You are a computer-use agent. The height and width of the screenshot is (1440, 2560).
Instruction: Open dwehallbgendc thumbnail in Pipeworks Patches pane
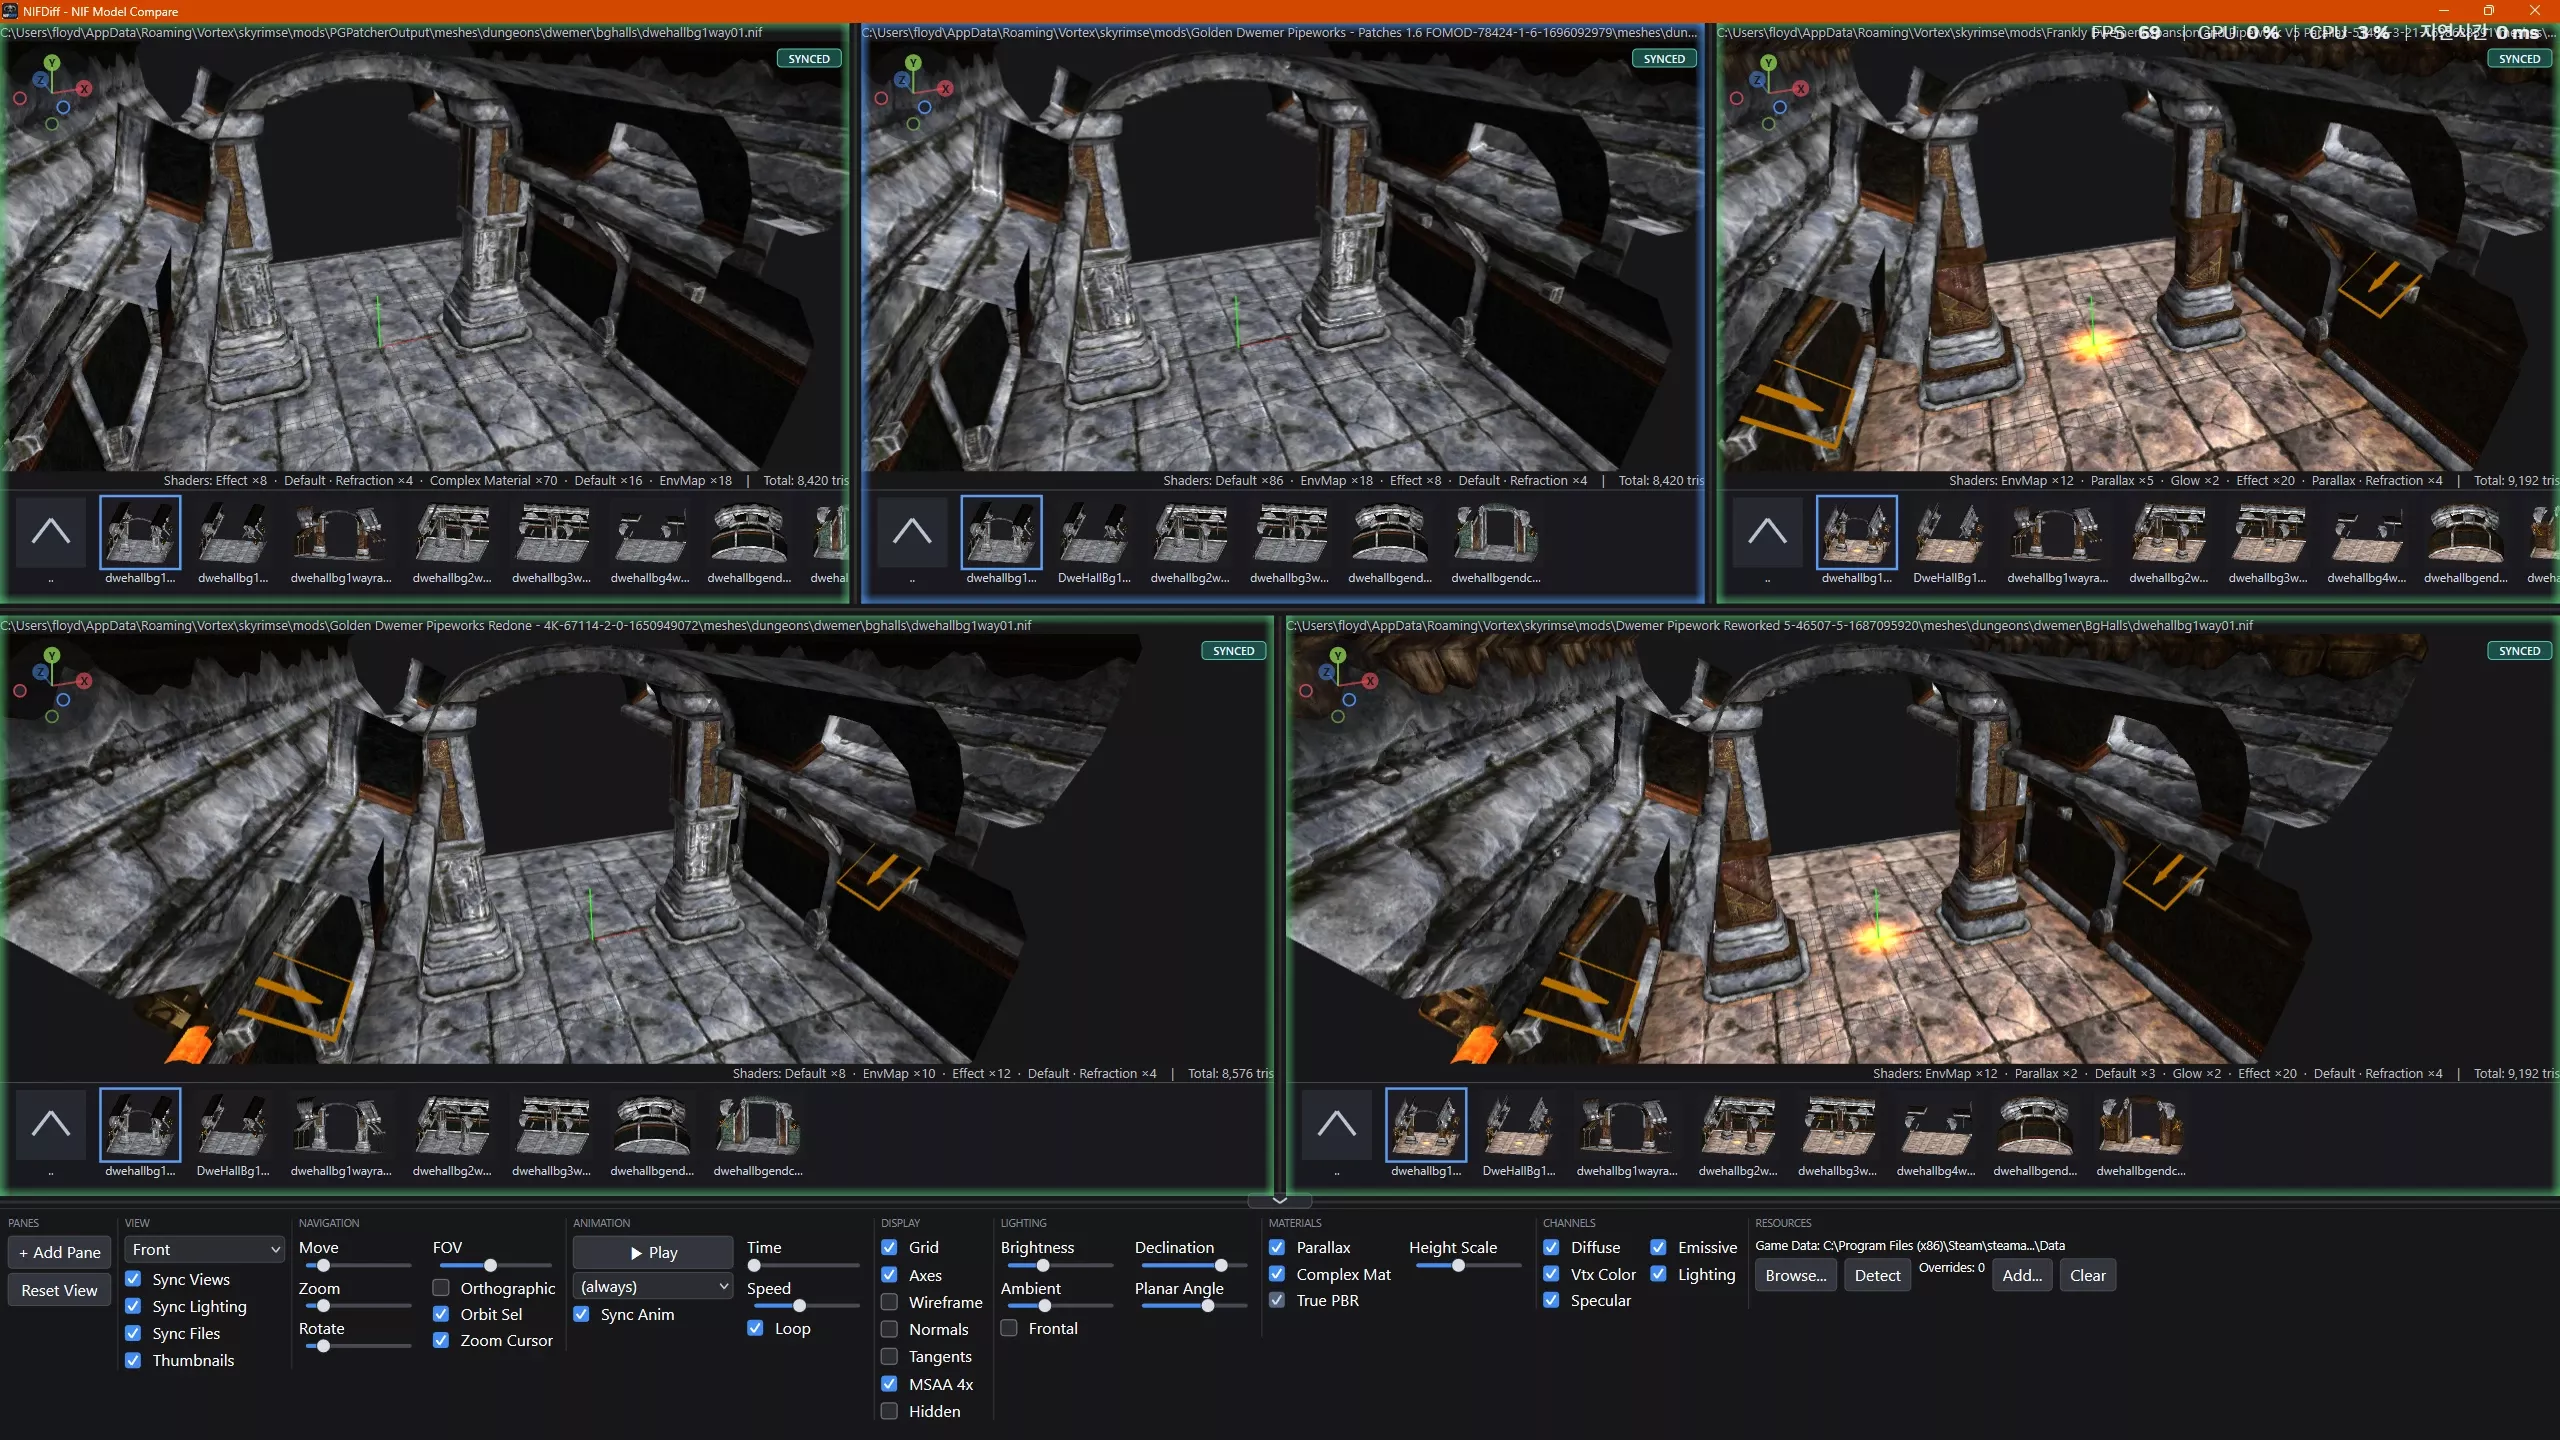point(1496,541)
